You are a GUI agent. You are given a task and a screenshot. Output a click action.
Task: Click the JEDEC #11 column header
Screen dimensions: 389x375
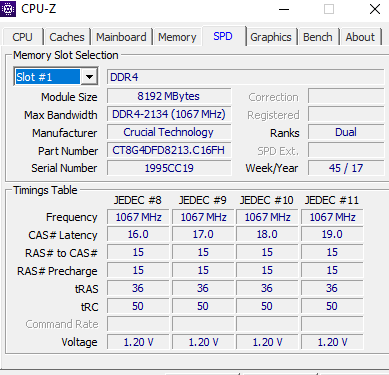coord(332,200)
